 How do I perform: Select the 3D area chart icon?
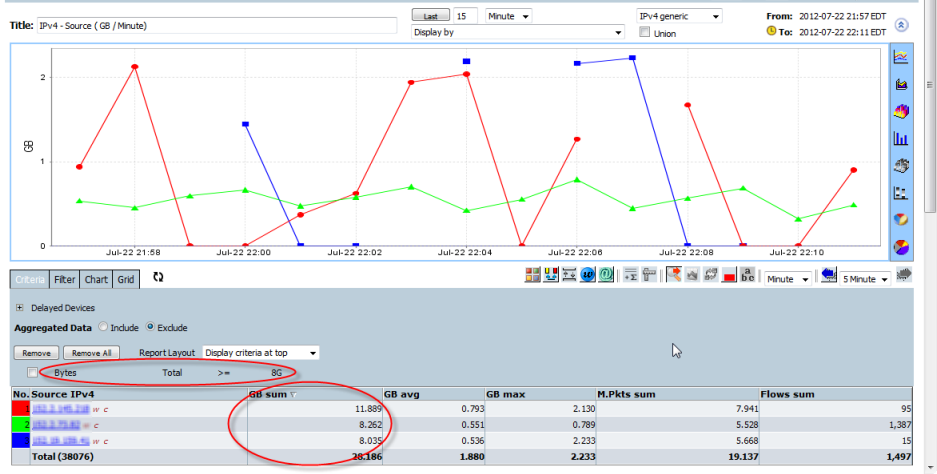[x=901, y=111]
